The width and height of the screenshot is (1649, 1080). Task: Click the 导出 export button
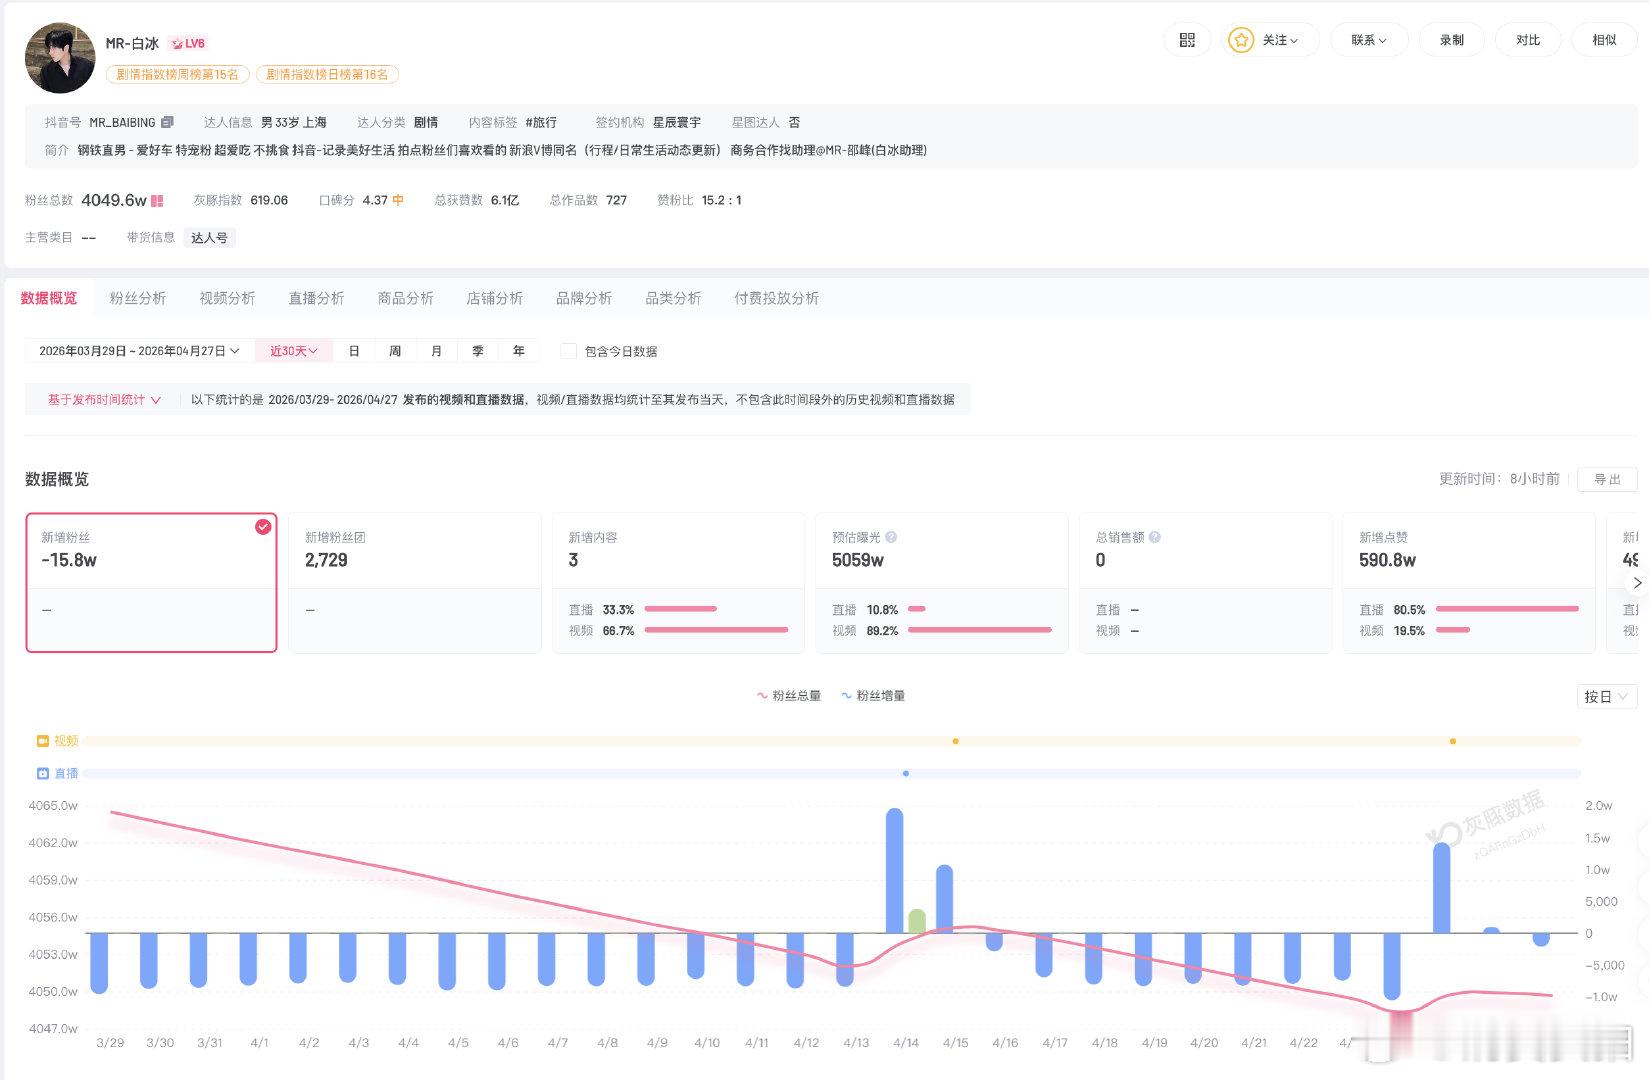[x=1608, y=479]
